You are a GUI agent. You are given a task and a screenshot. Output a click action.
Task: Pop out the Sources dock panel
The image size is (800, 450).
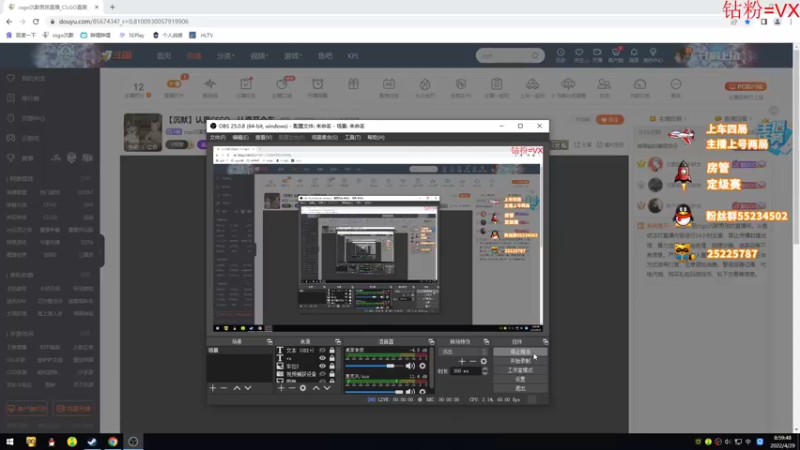pyautogui.click(x=338, y=342)
